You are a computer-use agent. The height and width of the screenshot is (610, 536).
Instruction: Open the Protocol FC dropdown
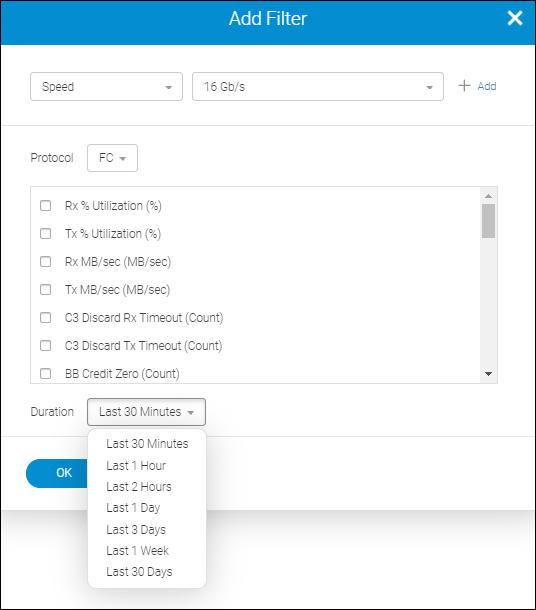point(112,158)
